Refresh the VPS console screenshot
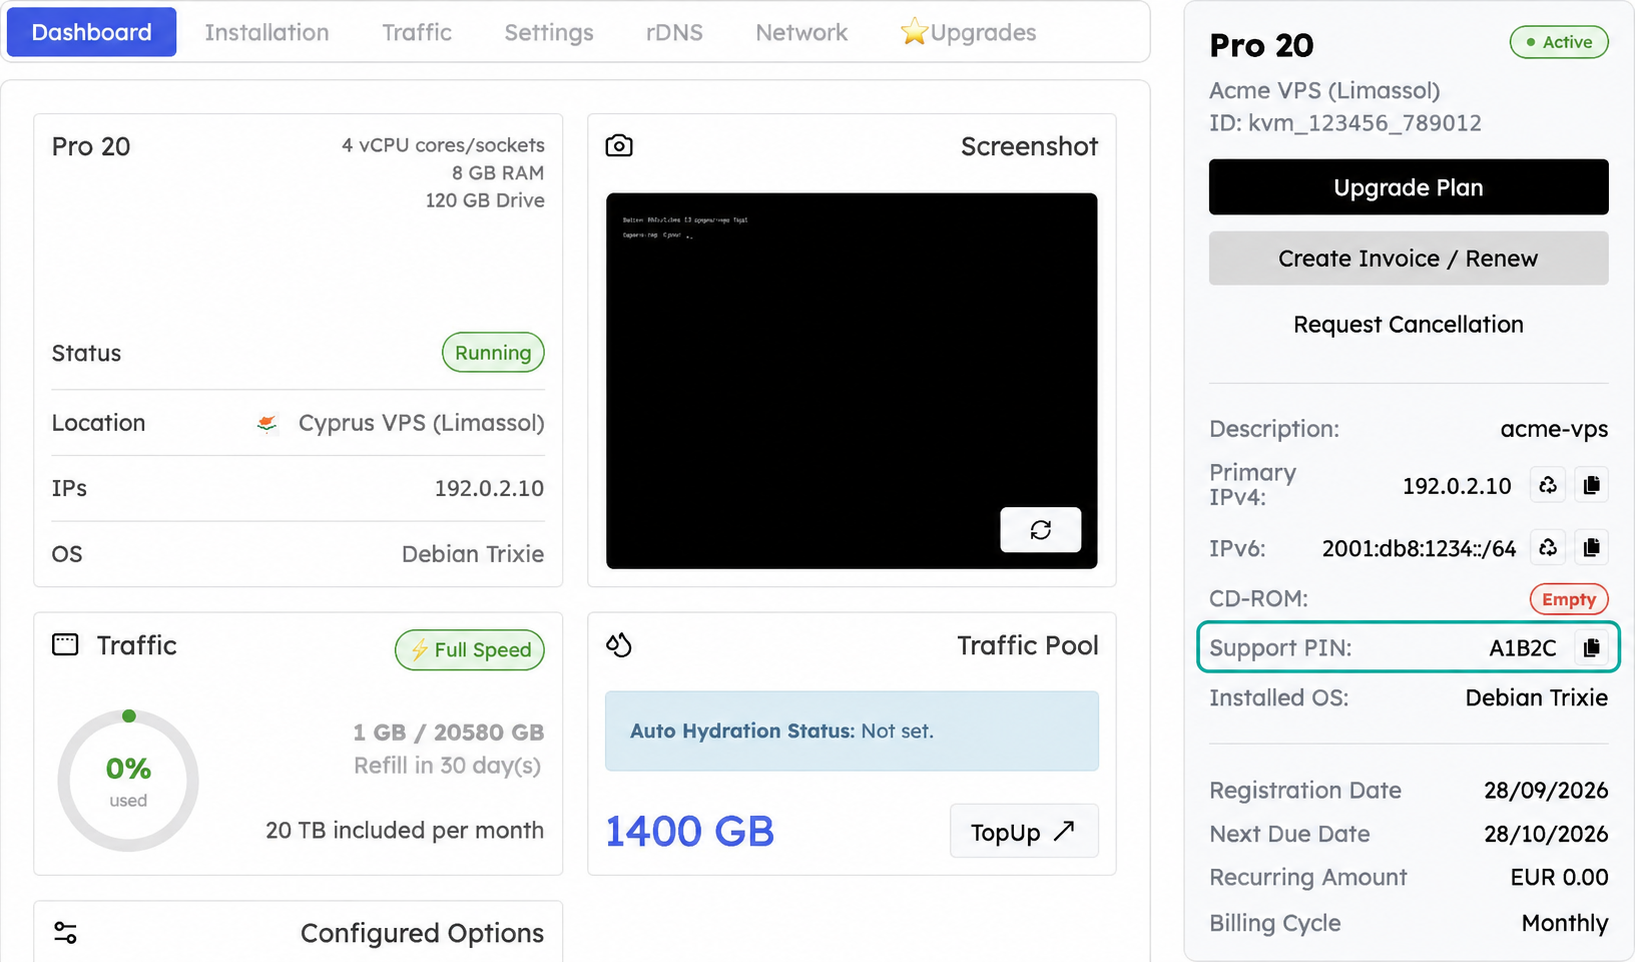 (x=1040, y=529)
